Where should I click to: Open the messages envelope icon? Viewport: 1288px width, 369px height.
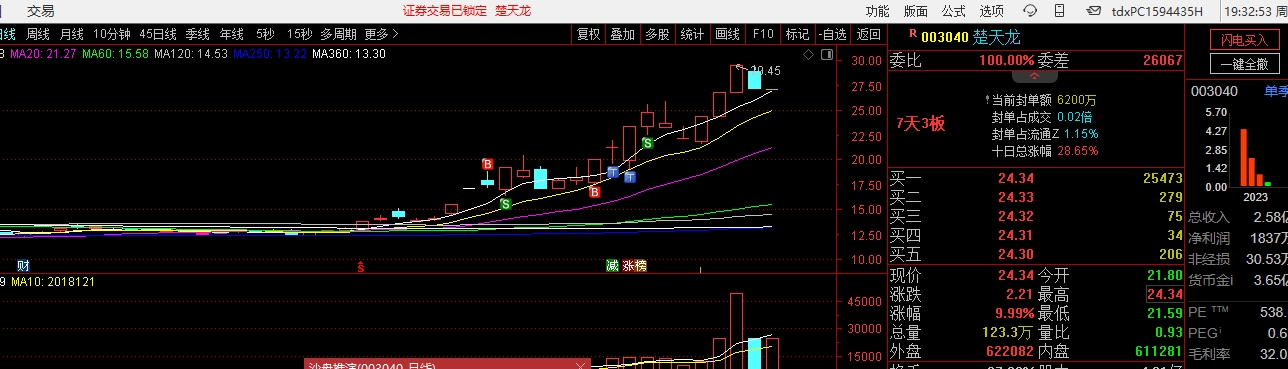pyautogui.click(x=1093, y=10)
